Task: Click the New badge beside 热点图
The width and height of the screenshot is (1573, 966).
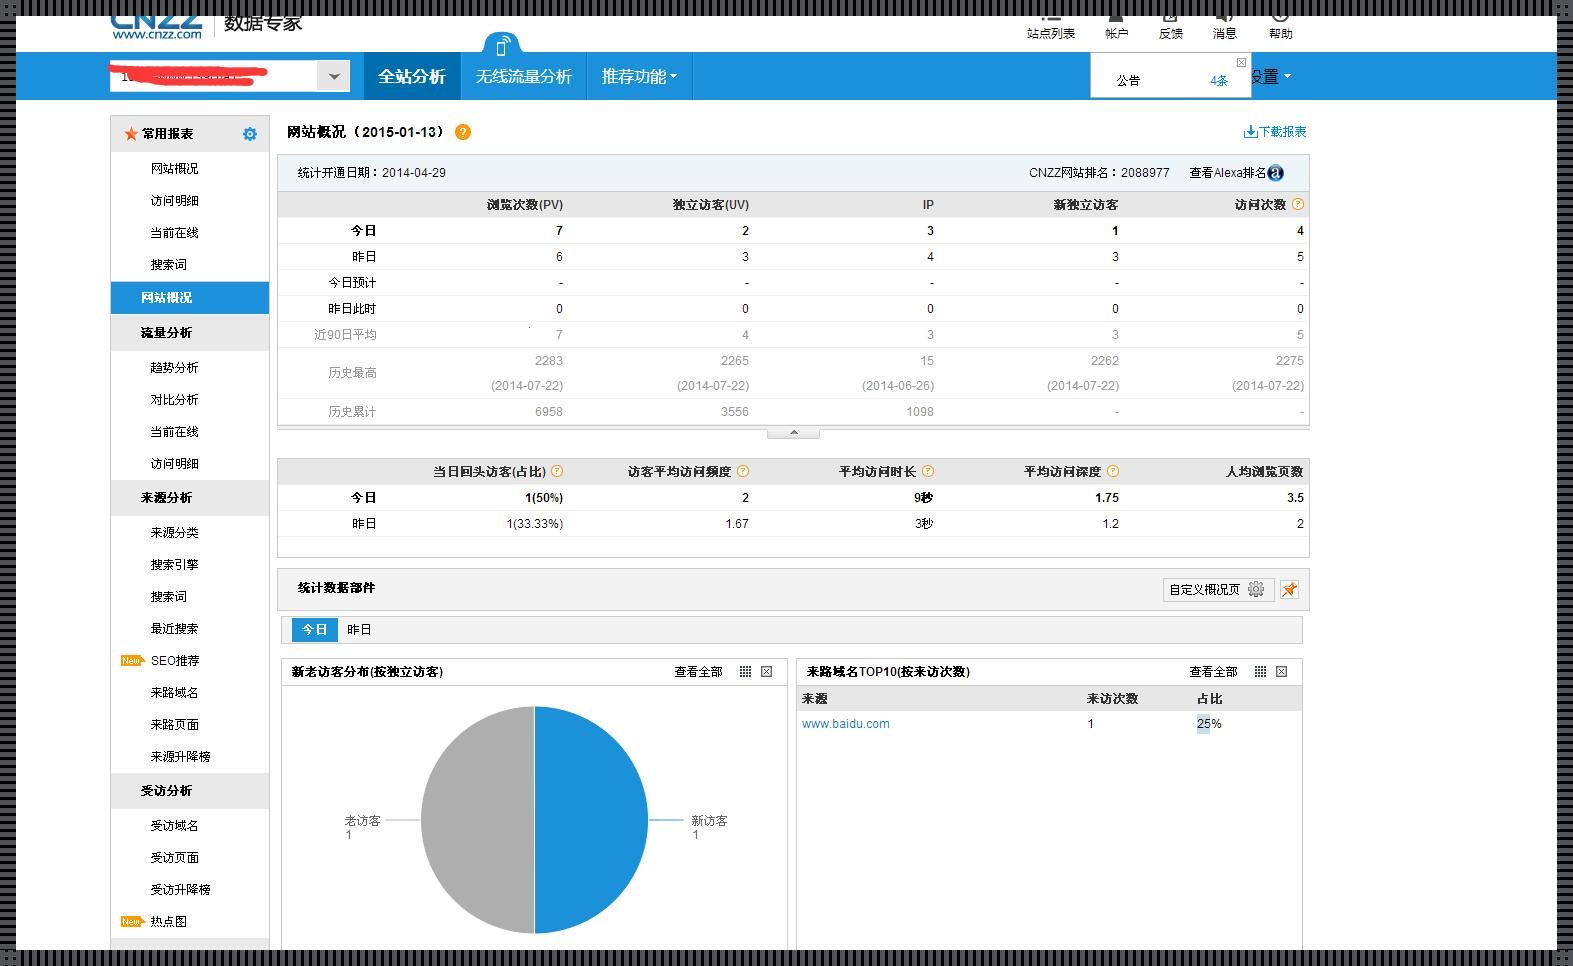Action: tap(132, 922)
